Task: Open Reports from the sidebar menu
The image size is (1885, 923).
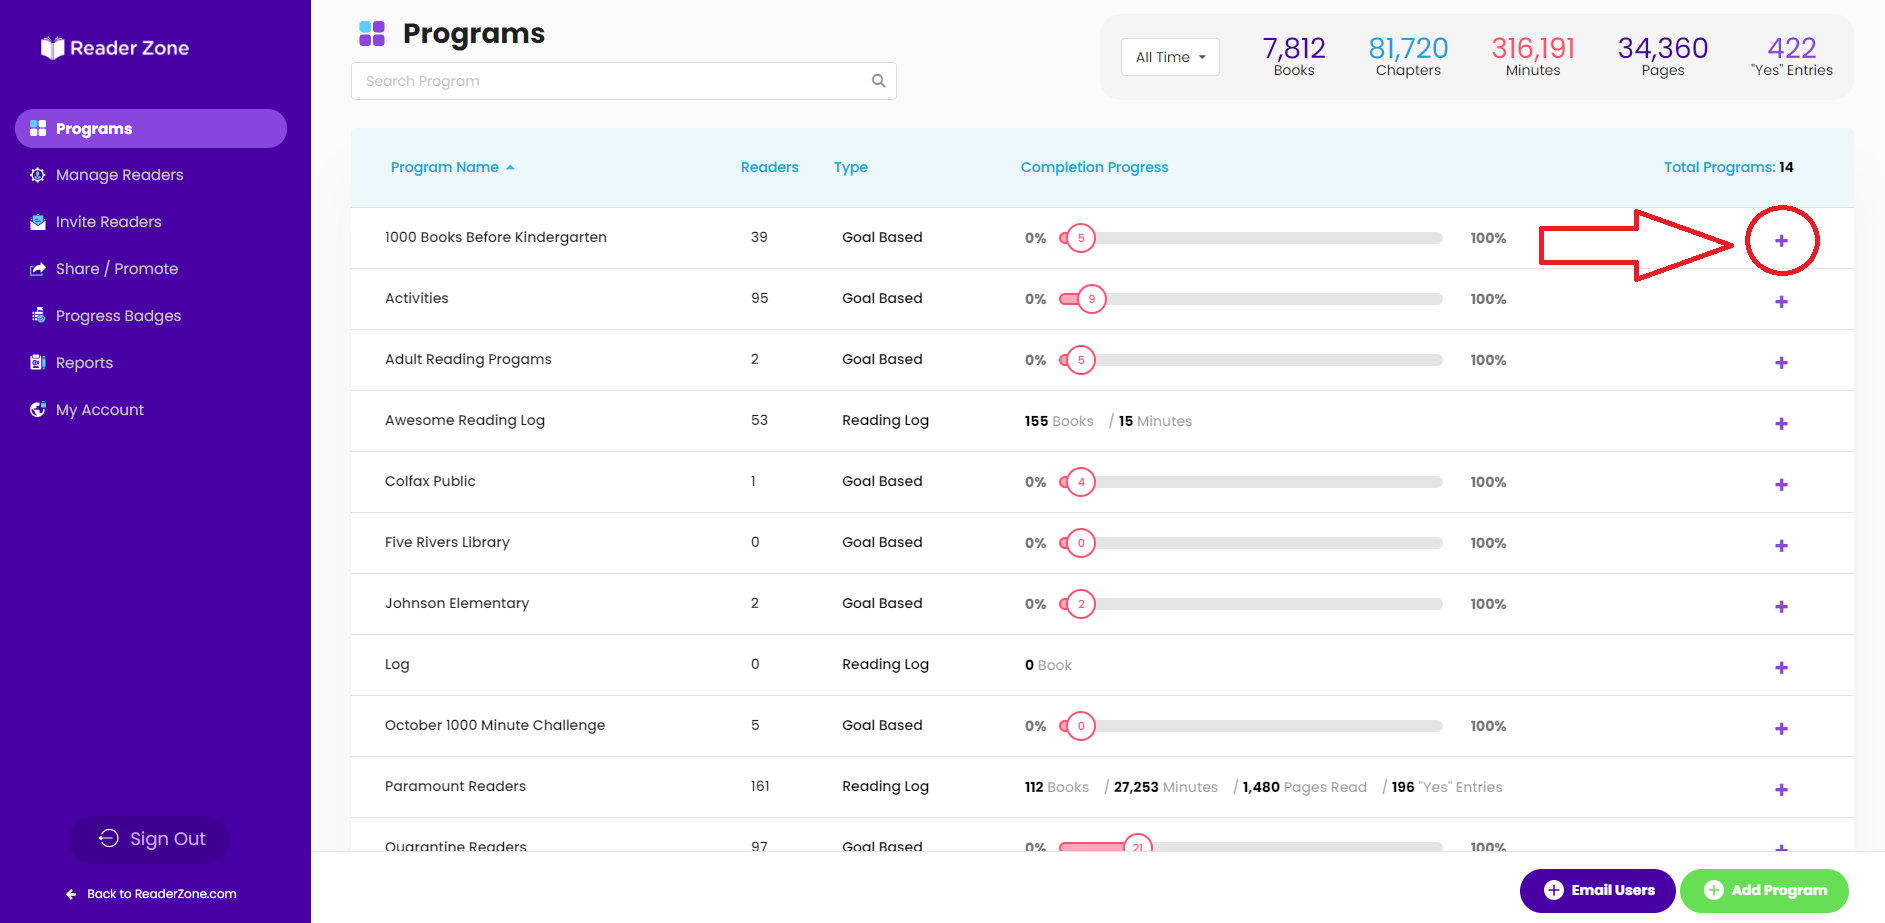Action: [84, 362]
